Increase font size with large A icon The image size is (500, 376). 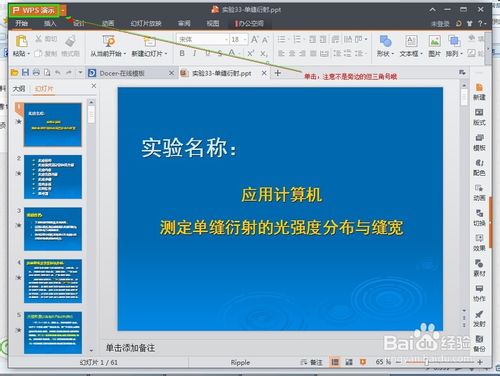click(254, 39)
